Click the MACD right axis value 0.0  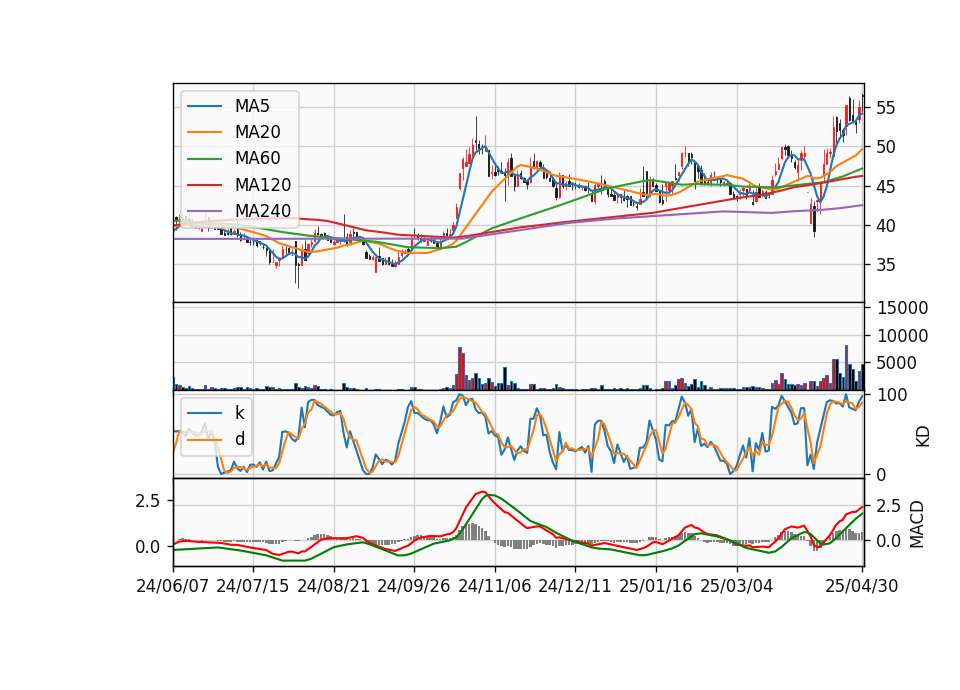[x=888, y=541]
